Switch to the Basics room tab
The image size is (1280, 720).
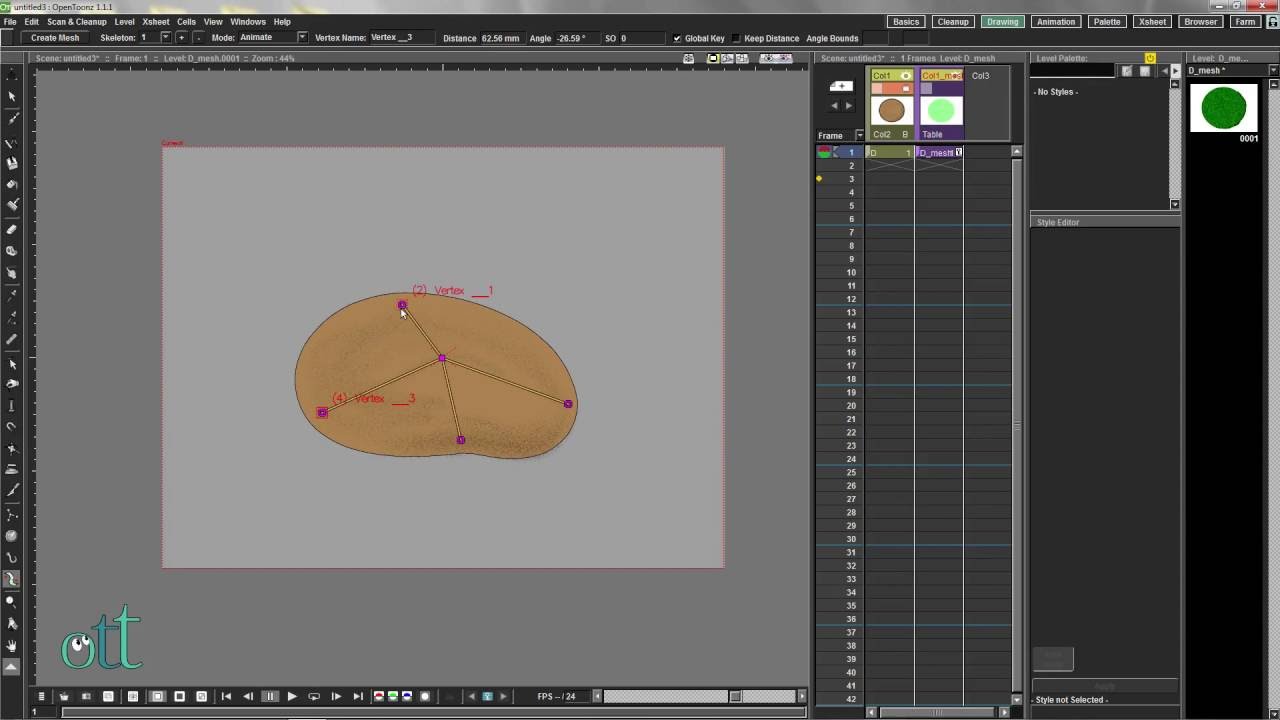pyautogui.click(x=906, y=22)
